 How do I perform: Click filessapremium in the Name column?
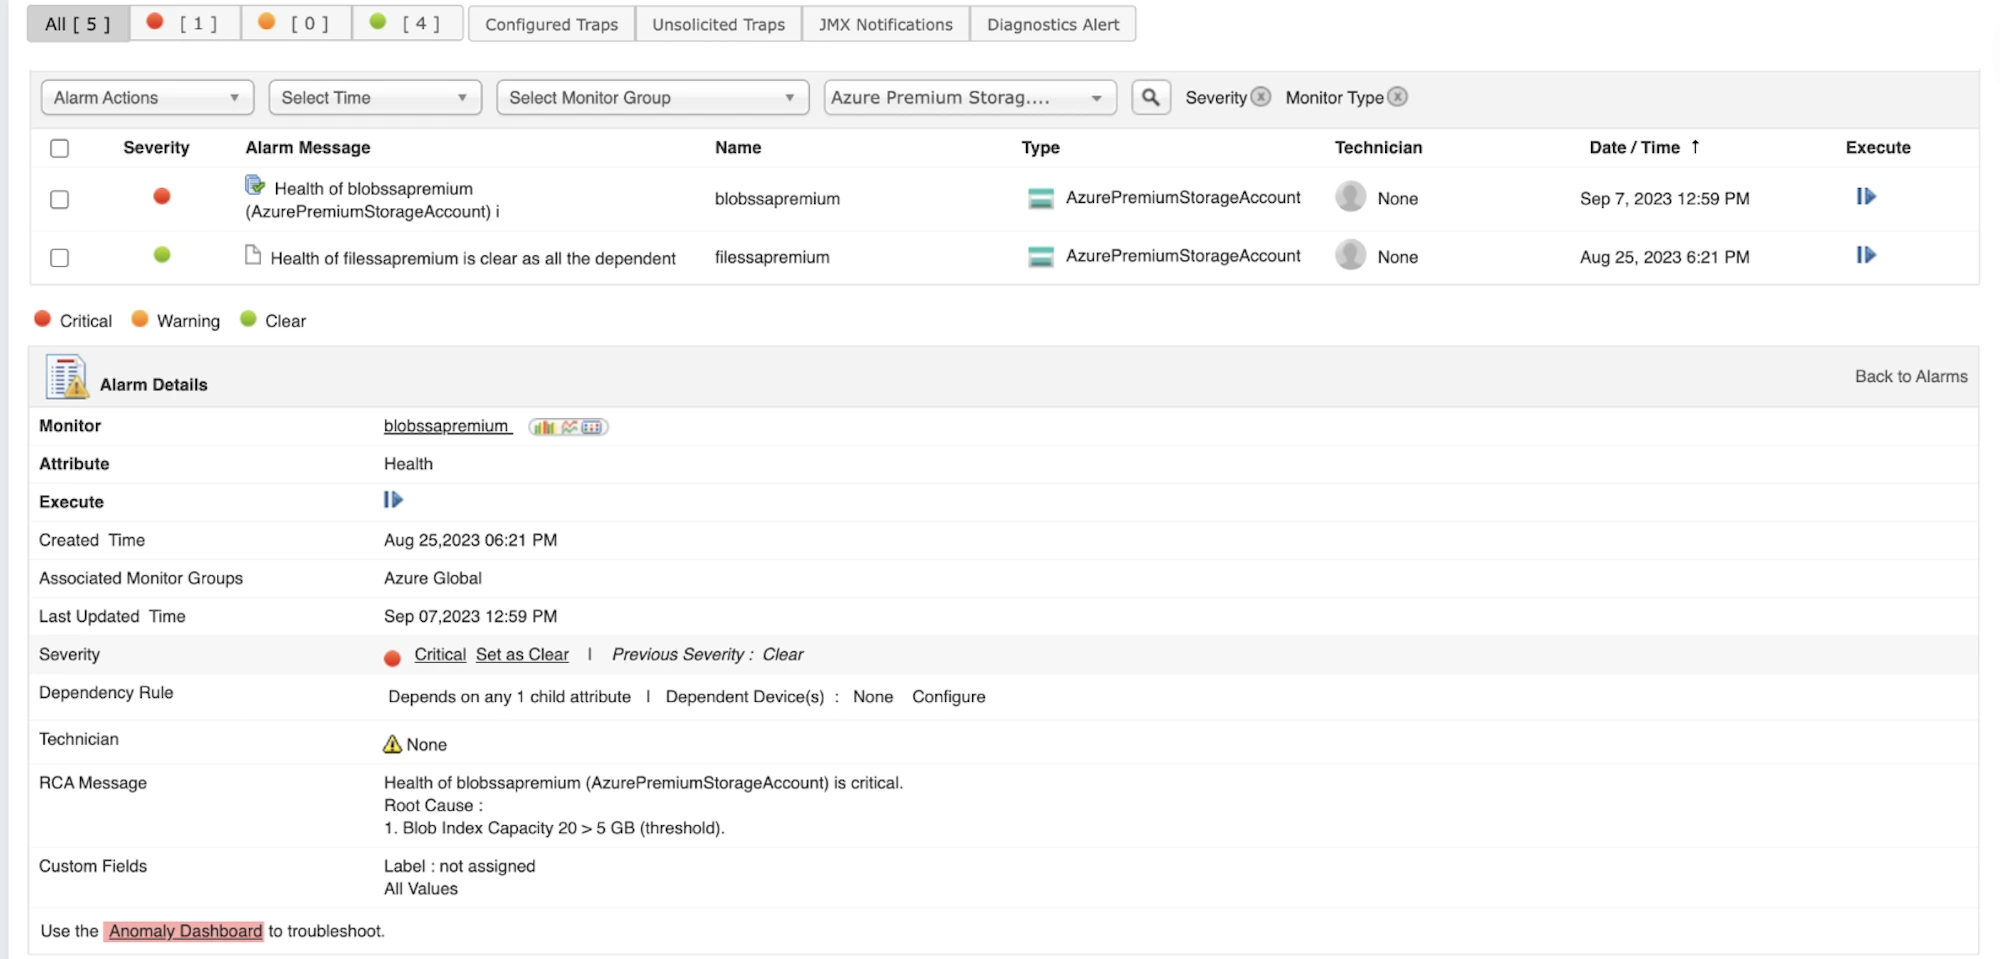point(772,257)
